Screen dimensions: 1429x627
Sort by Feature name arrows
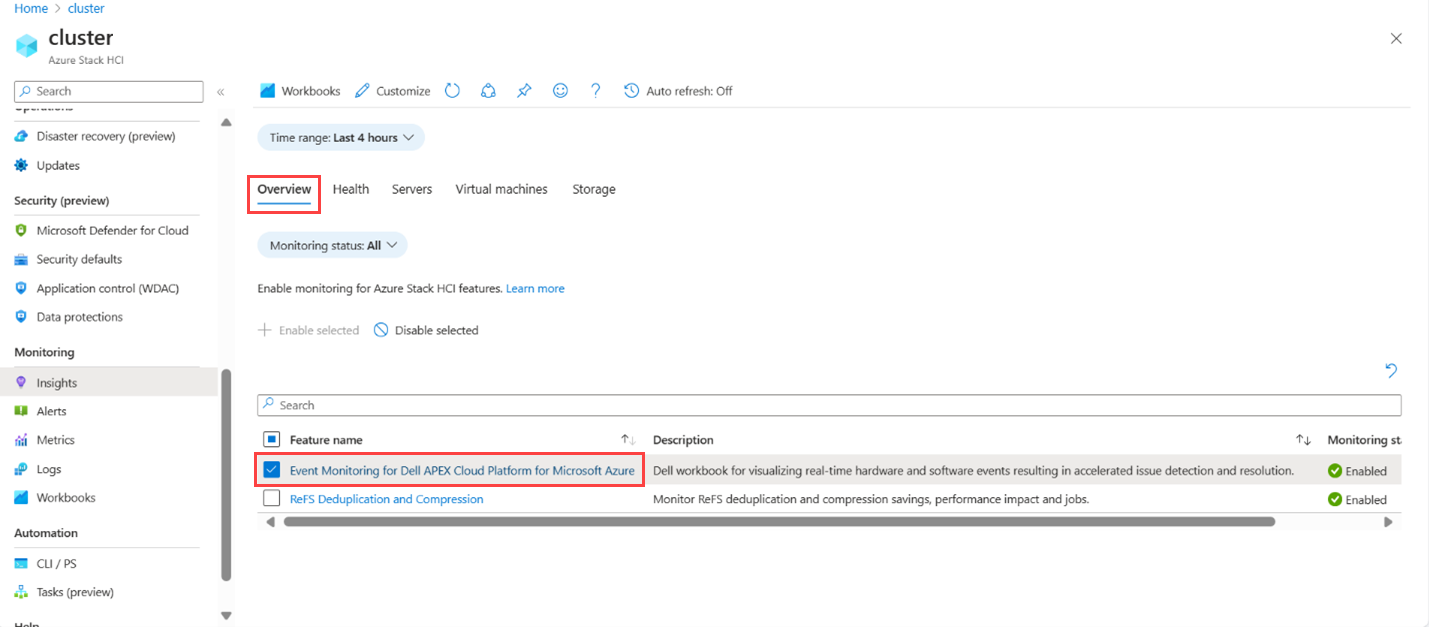pyautogui.click(x=628, y=440)
